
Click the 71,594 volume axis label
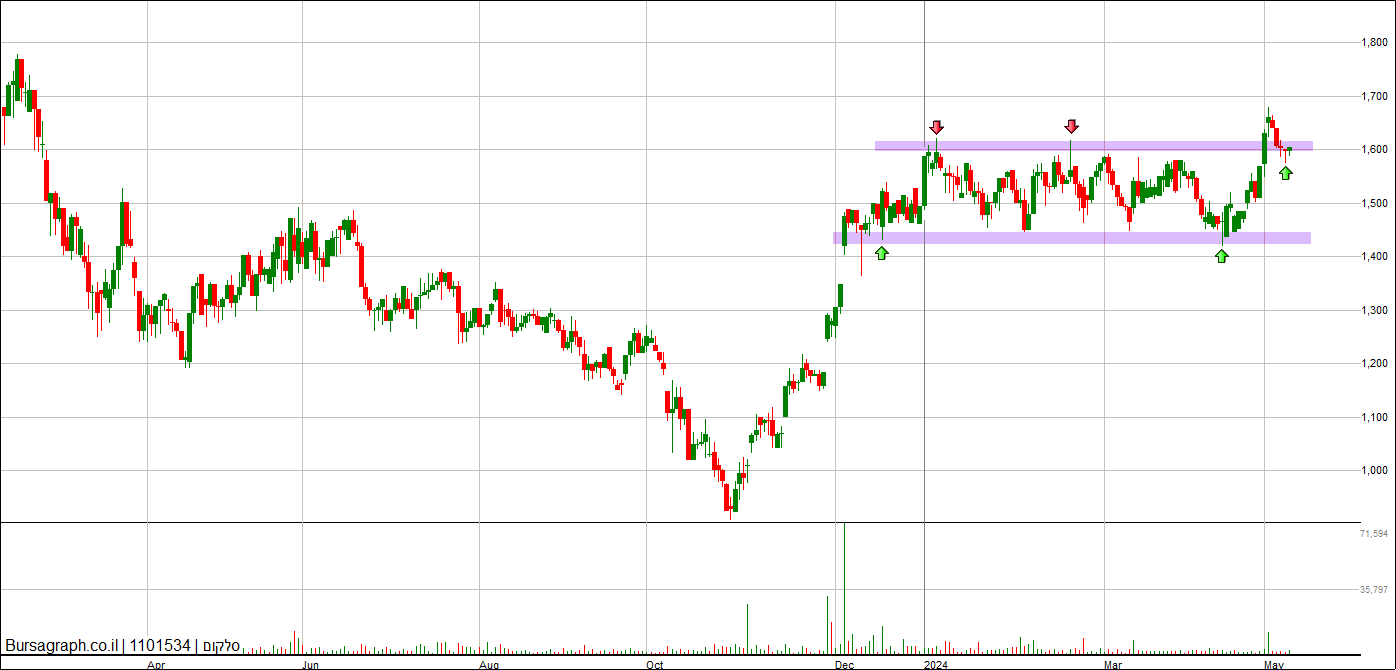click(x=1373, y=535)
